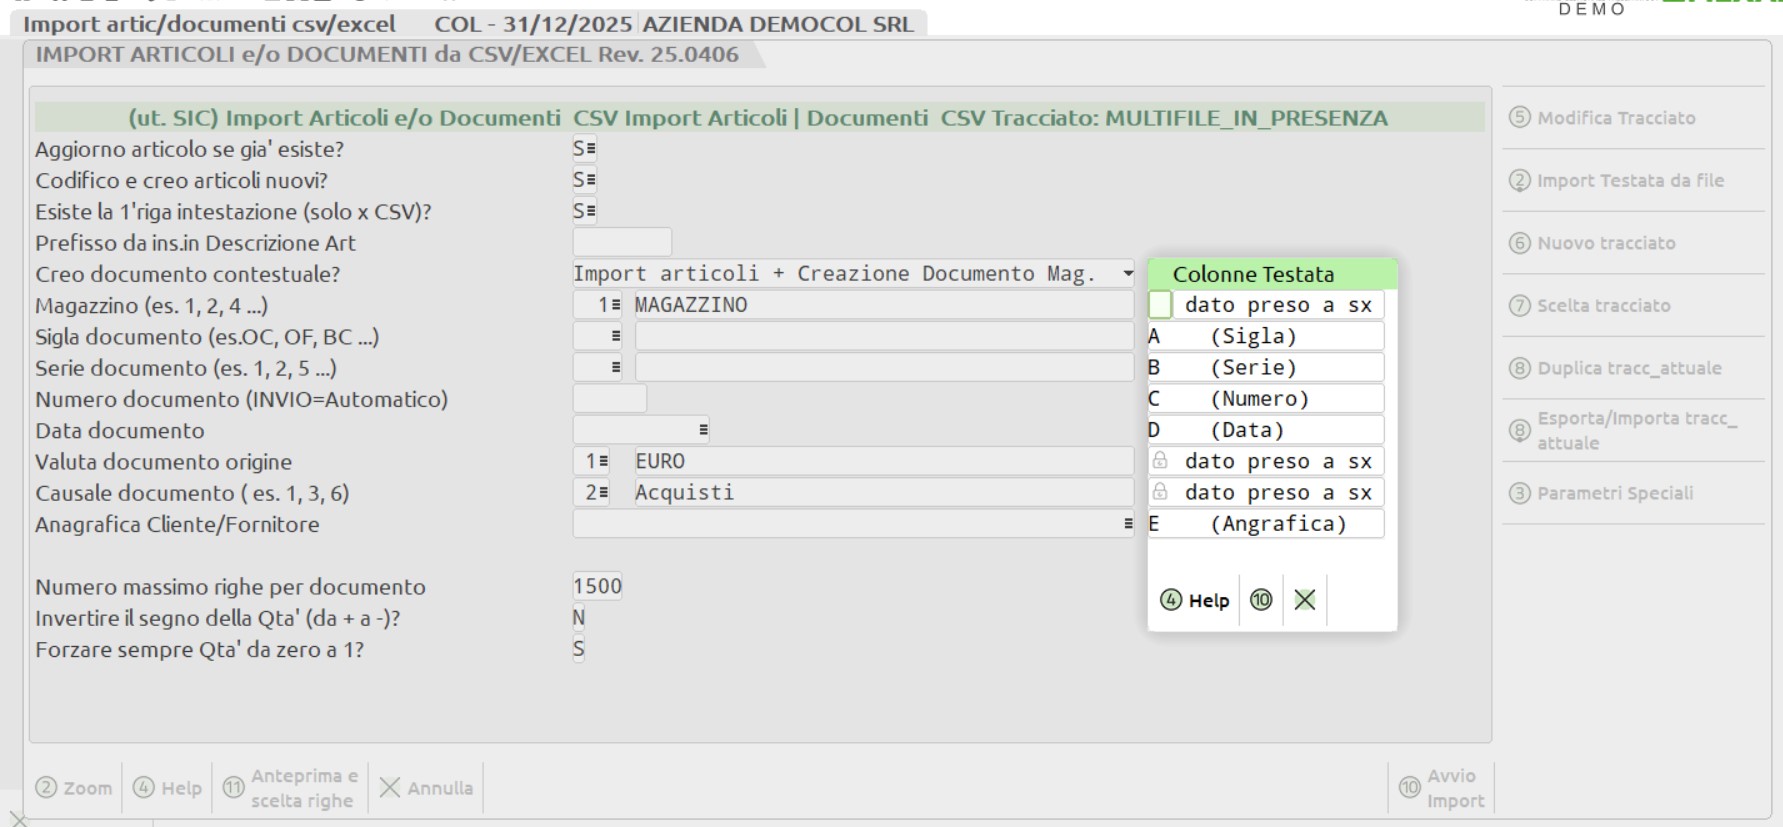
Task: Click Duplica tracc_attuale icon
Action: (1520, 368)
